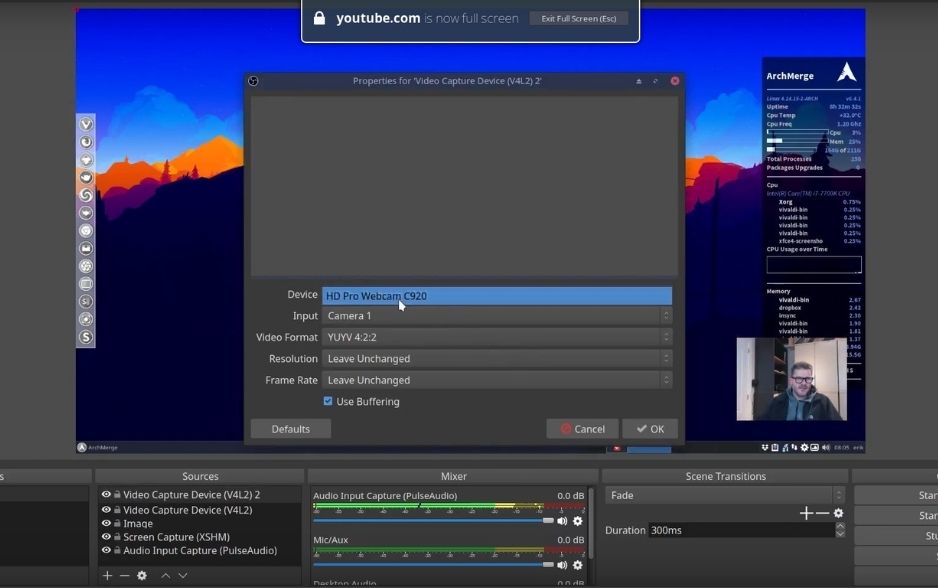Click the padlock icon beside youtube.com
Viewport: 938px width, 588px height.
[319, 18]
